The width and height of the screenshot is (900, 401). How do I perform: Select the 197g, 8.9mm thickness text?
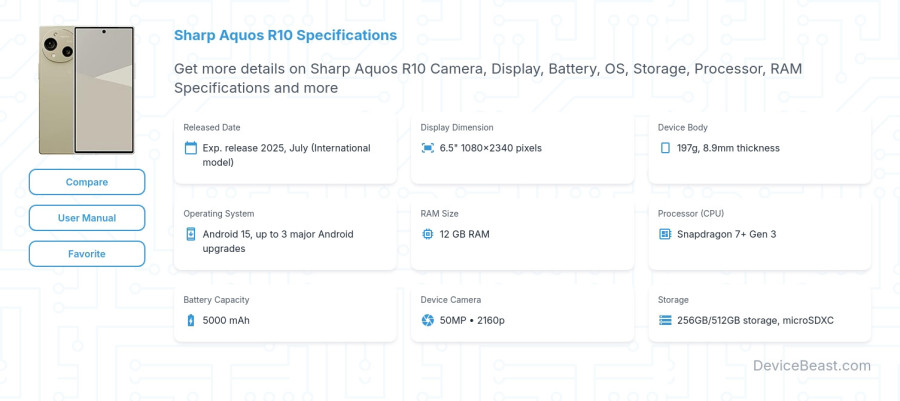(728, 148)
